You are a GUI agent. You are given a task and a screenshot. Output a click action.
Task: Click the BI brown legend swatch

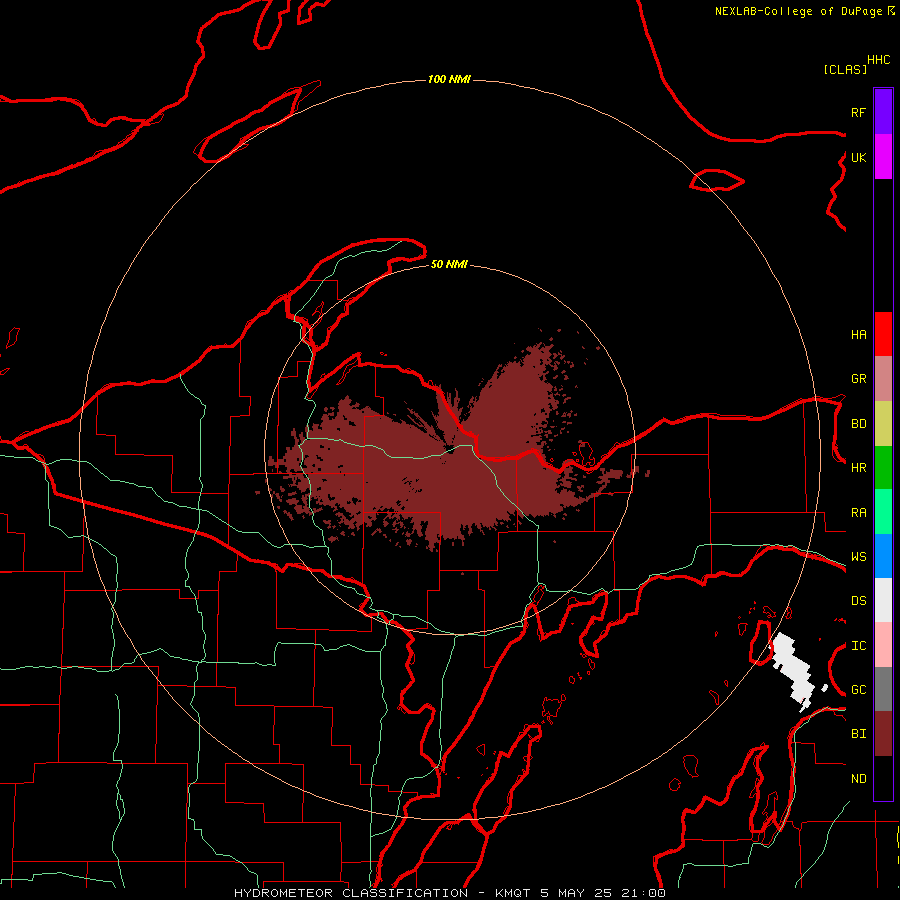(883, 734)
